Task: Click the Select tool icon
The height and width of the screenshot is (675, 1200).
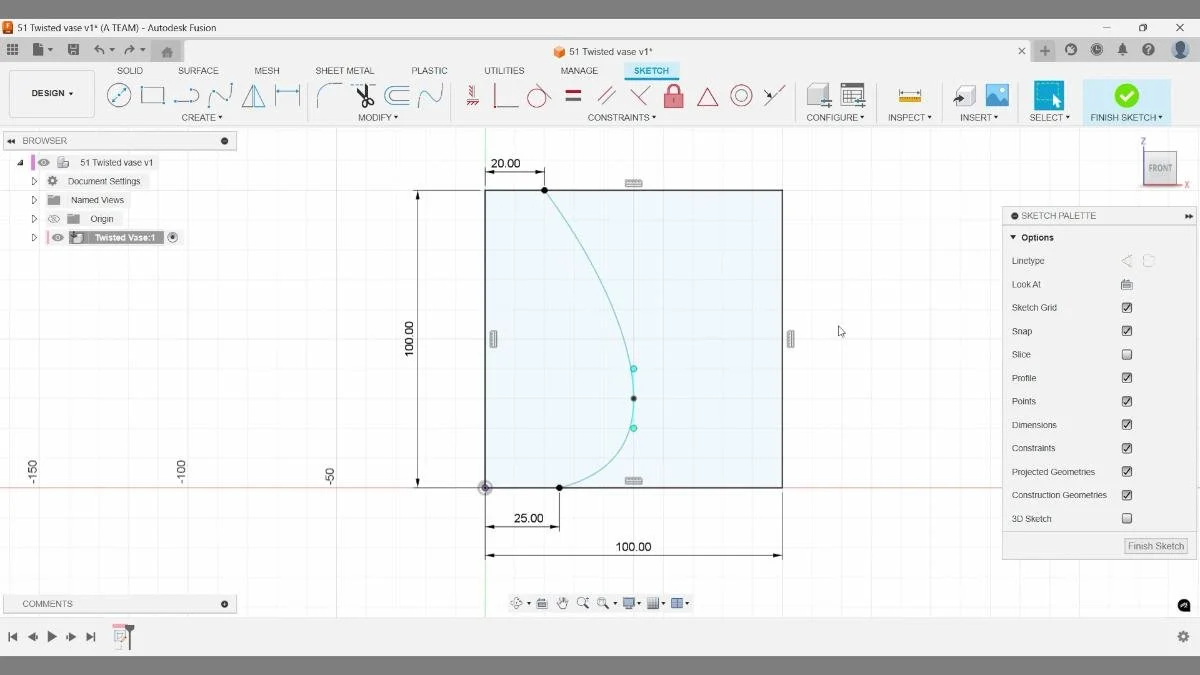Action: pyautogui.click(x=1049, y=96)
